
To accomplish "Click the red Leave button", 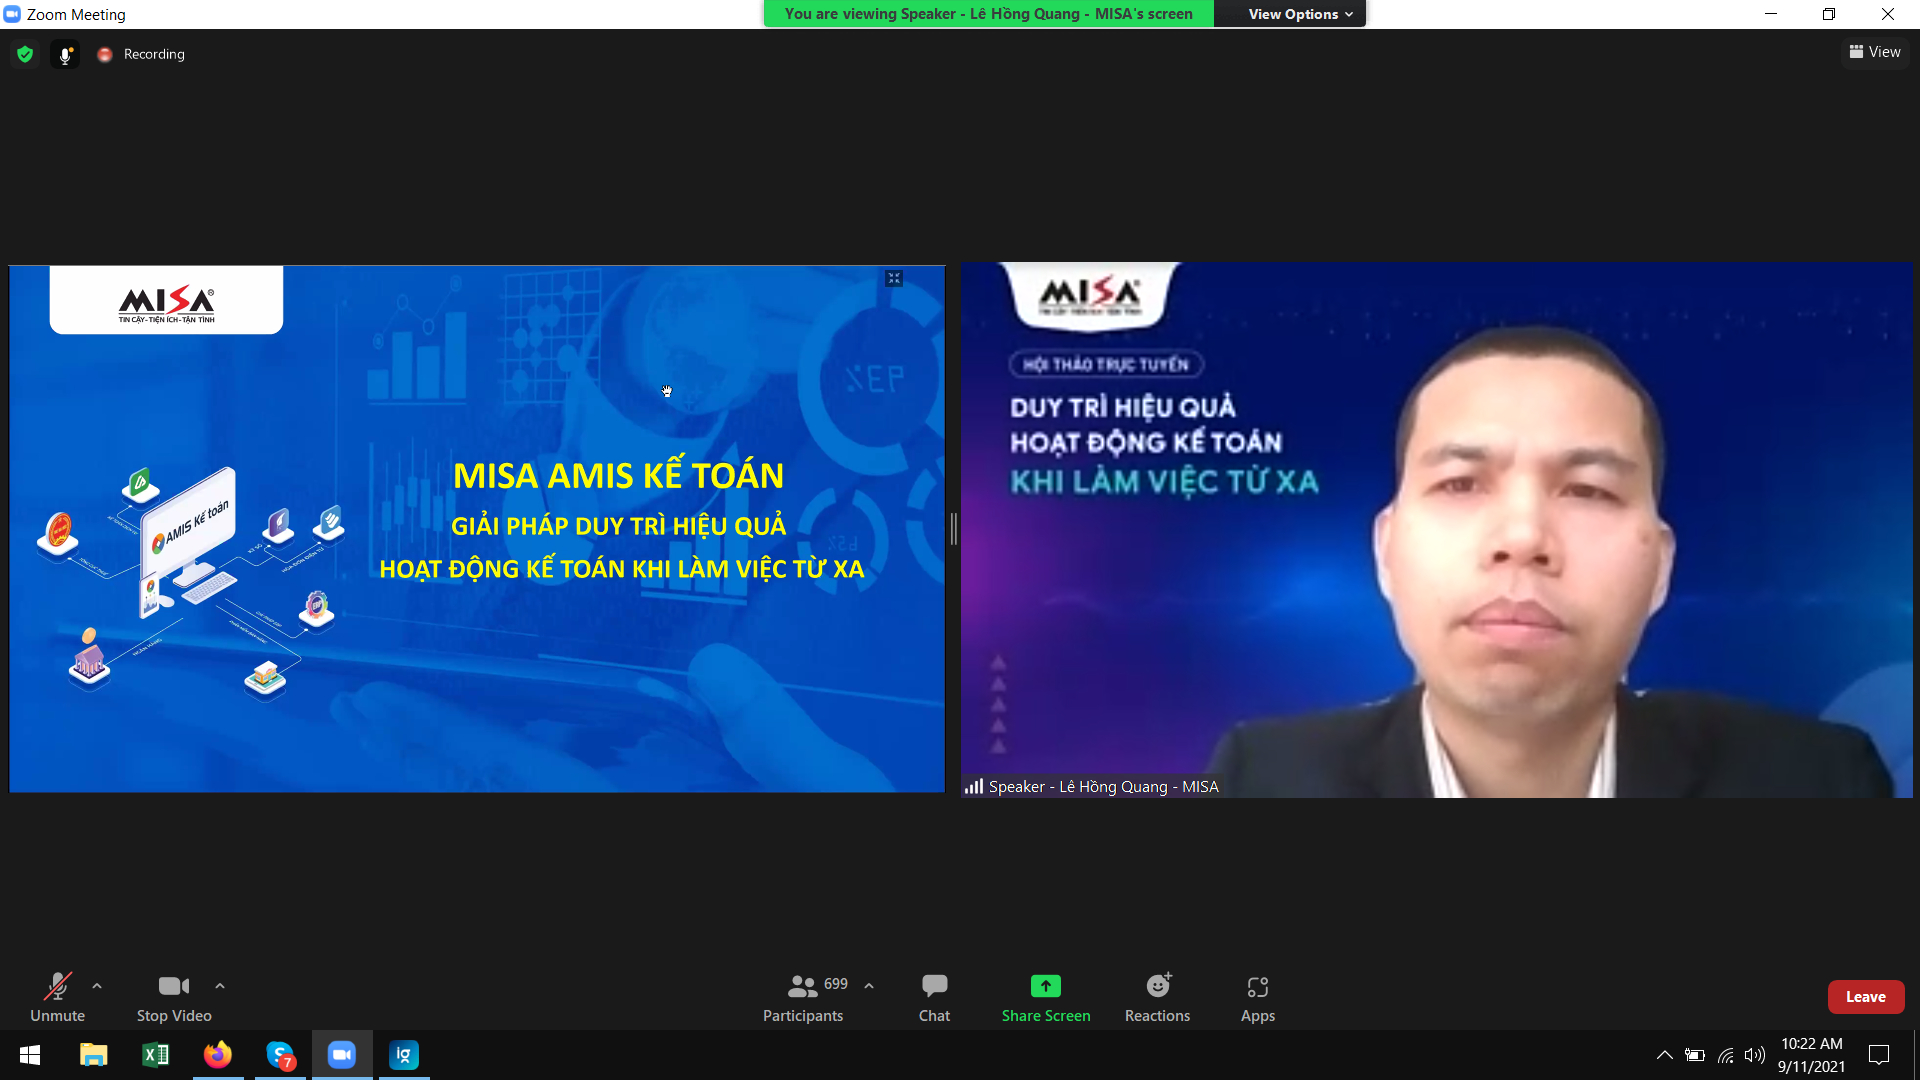I will (x=1865, y=997).
